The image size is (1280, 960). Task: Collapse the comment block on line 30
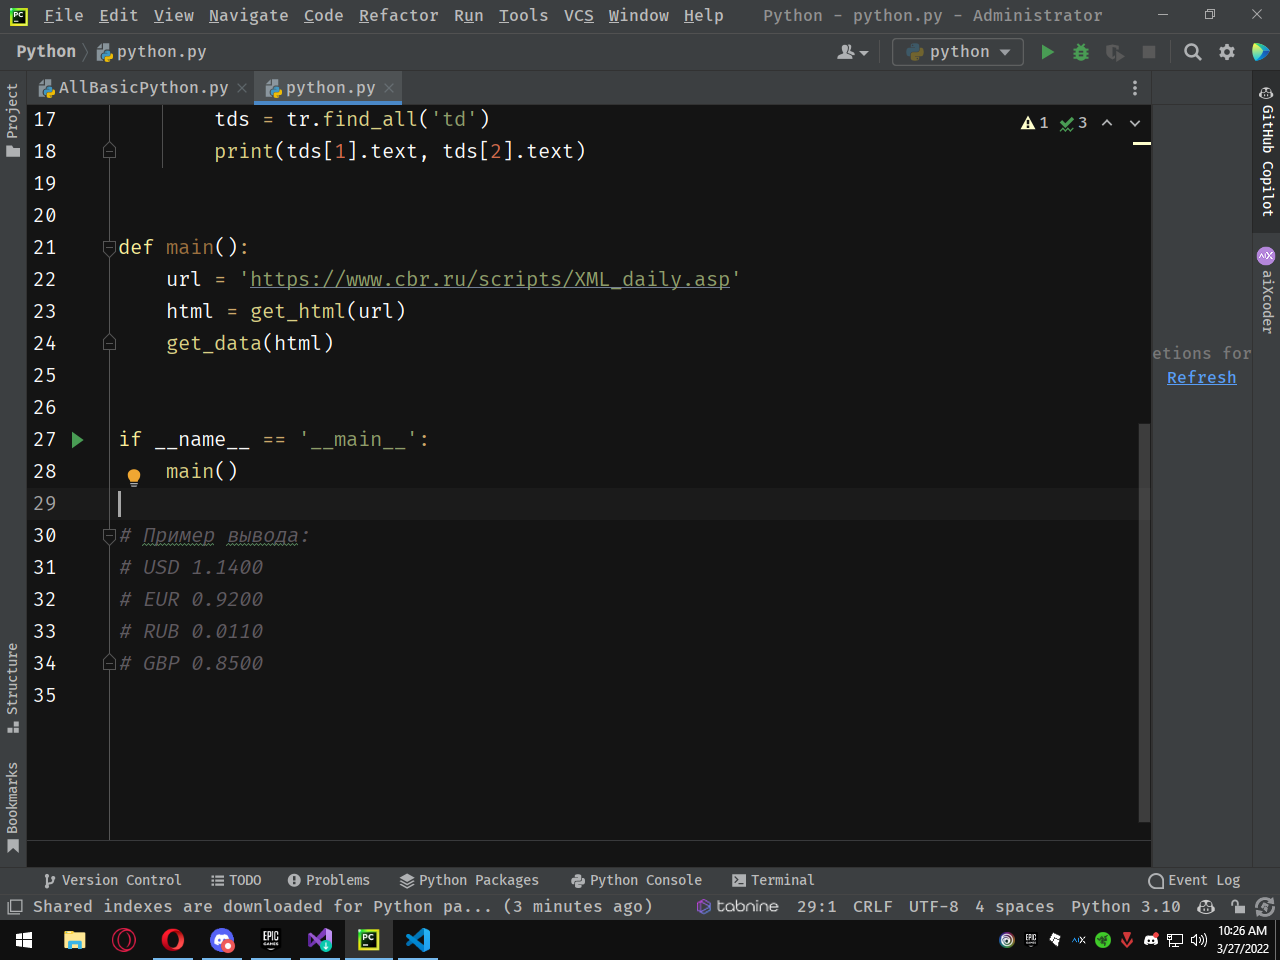[109, 535]
